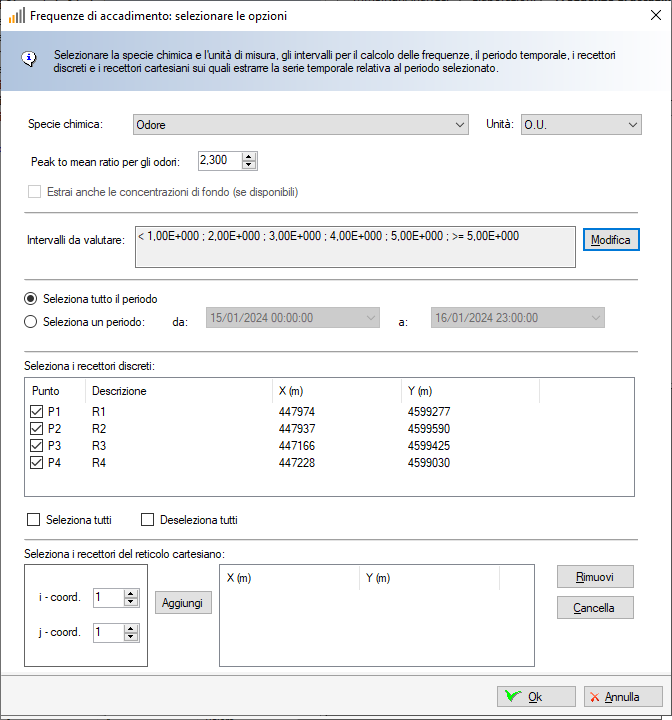This screenshot has height=720, width=672.
Task: Uncheck receptor P1 checkbox
Action: click(37, 411)
